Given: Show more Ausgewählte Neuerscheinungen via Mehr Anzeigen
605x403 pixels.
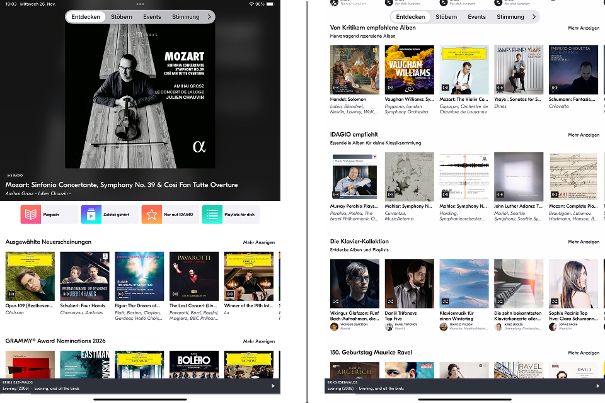Looking at the screenshot, I should coord(259,242).
